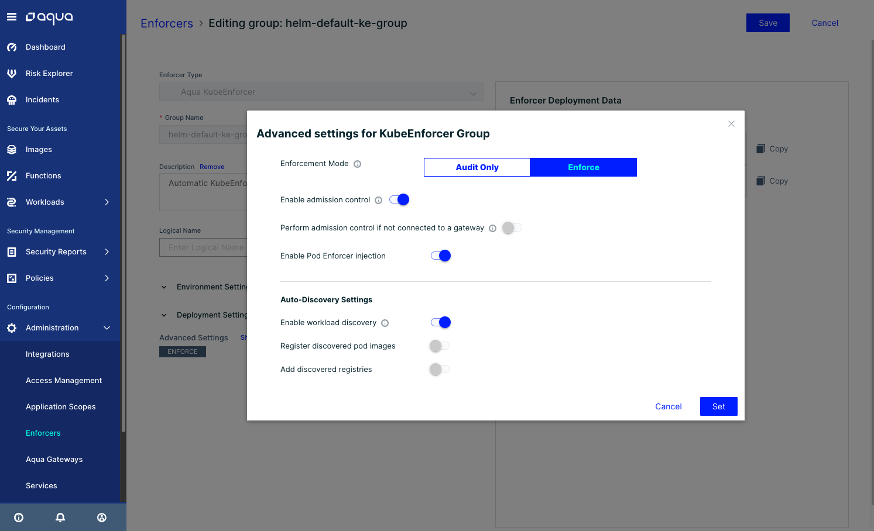
Task: Toggle Add discovered registries switch
Action: coord(439,369)
